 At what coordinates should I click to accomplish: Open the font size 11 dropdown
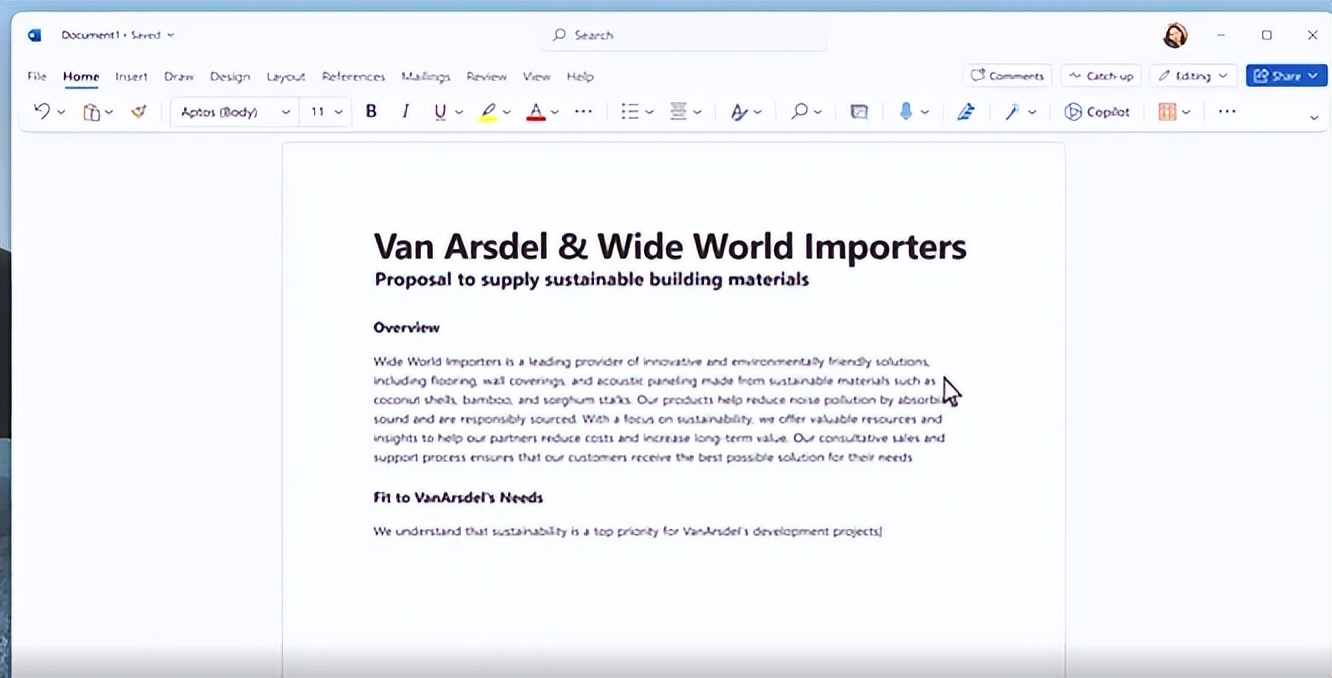coord(326,112)
